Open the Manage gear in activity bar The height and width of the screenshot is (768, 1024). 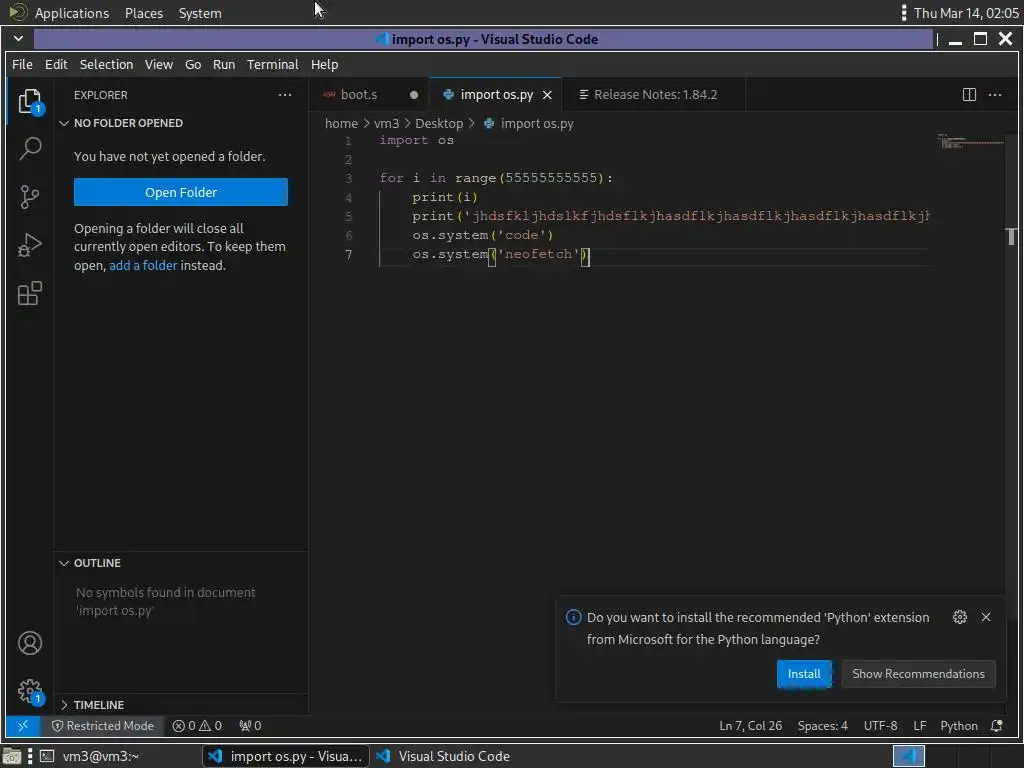click(x=29, y=690)
